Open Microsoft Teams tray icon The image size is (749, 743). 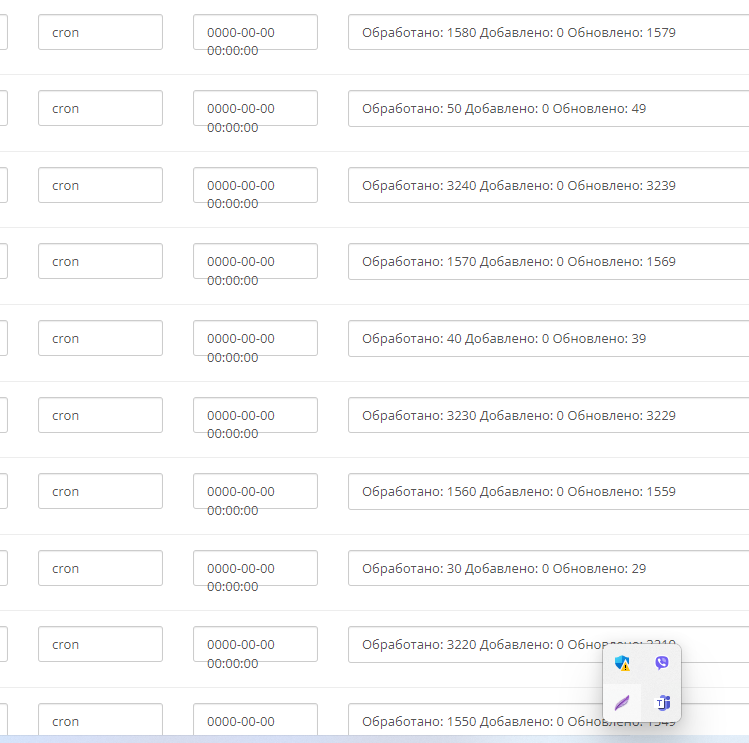point(661,702)
